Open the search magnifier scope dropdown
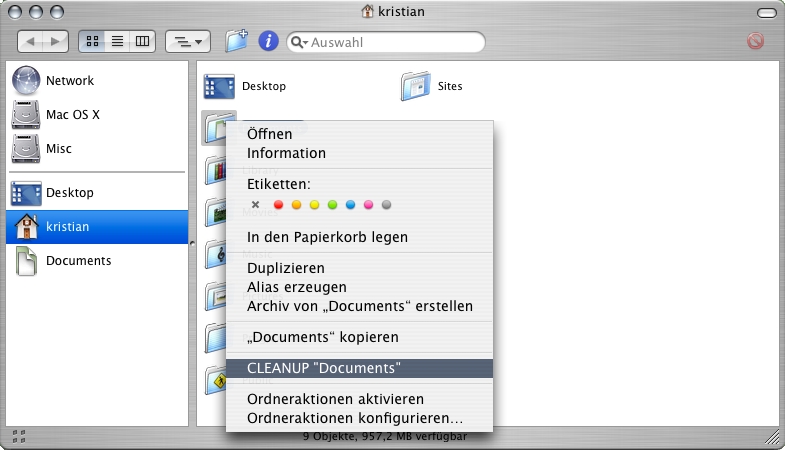Image resolution: width=785 pixels, height=450 pixels. (299, 43)
